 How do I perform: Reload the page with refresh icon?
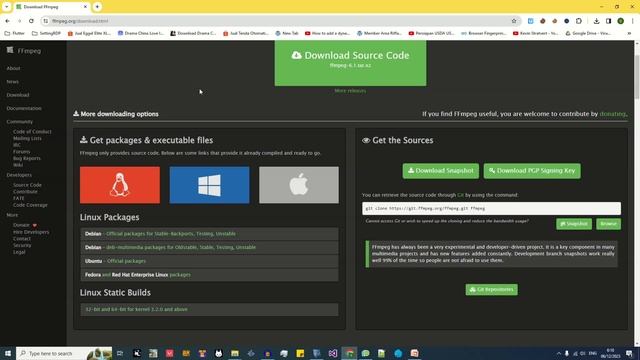click(x=31, y=21)
